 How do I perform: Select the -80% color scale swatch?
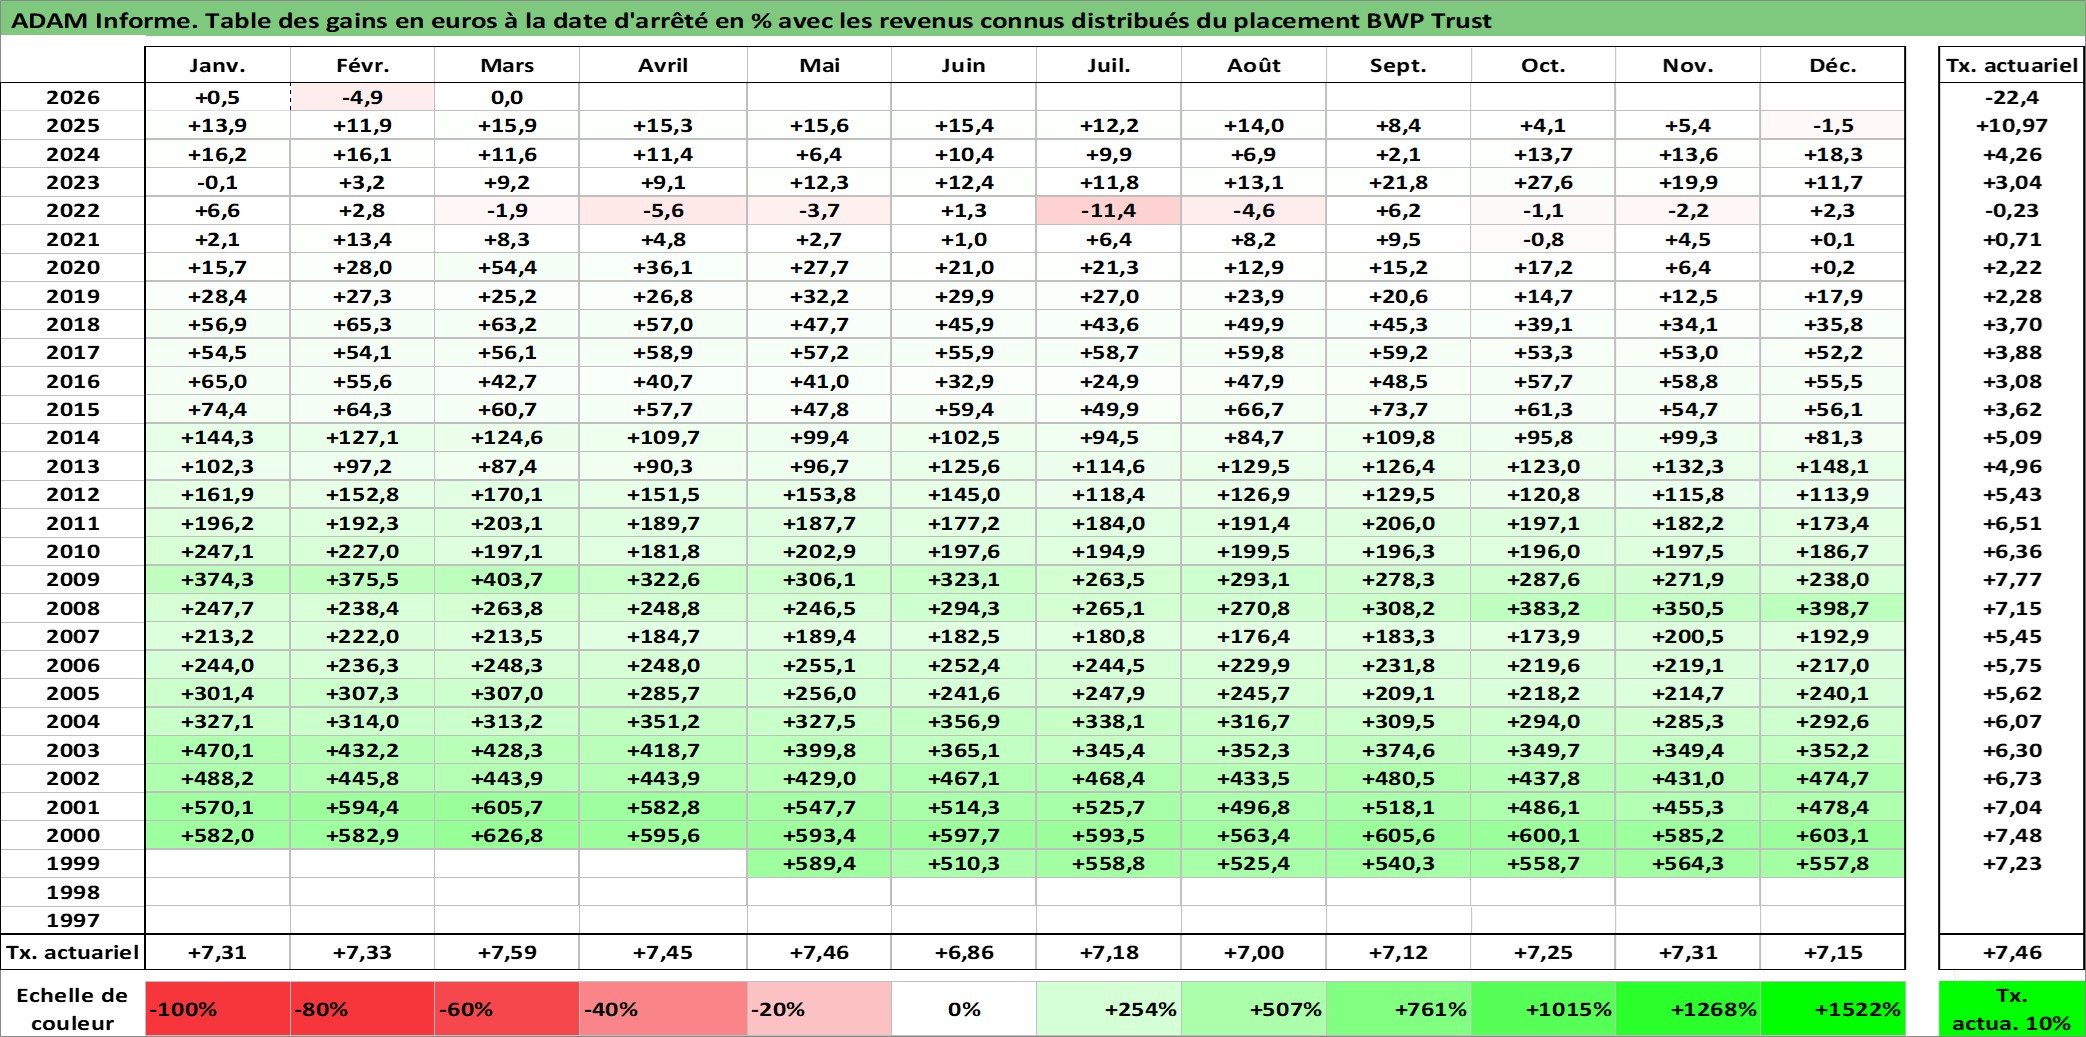point(362,1009)
